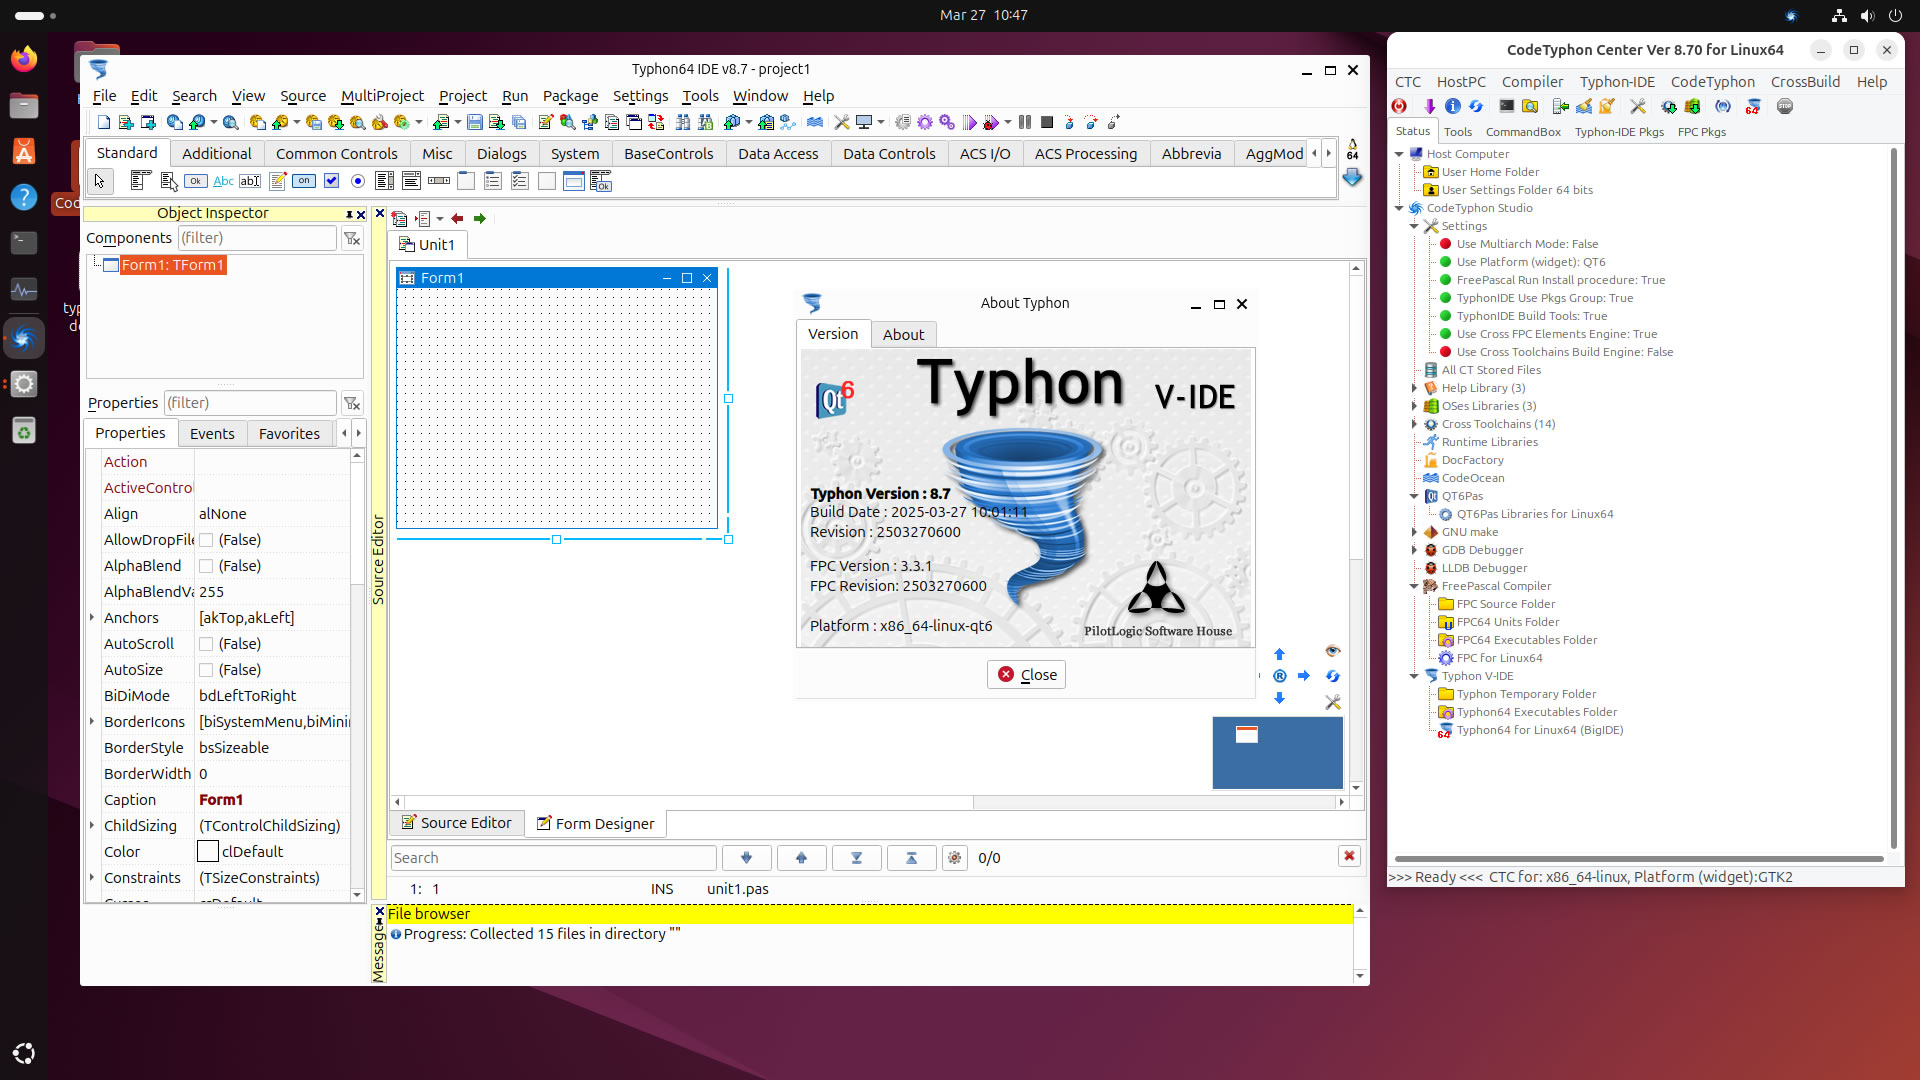Click the Search text field in source editor

tap(553, 858)
